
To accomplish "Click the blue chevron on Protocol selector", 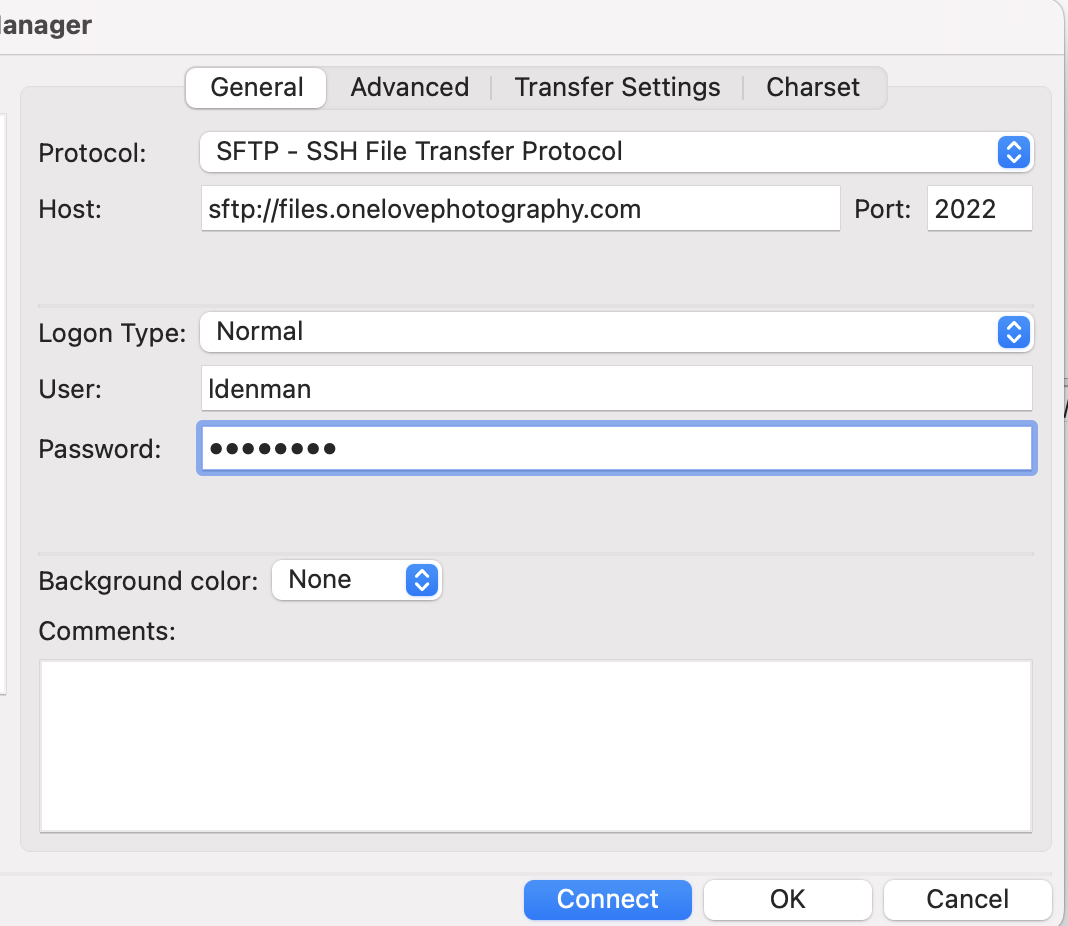I will click(x=1014, y=152).
